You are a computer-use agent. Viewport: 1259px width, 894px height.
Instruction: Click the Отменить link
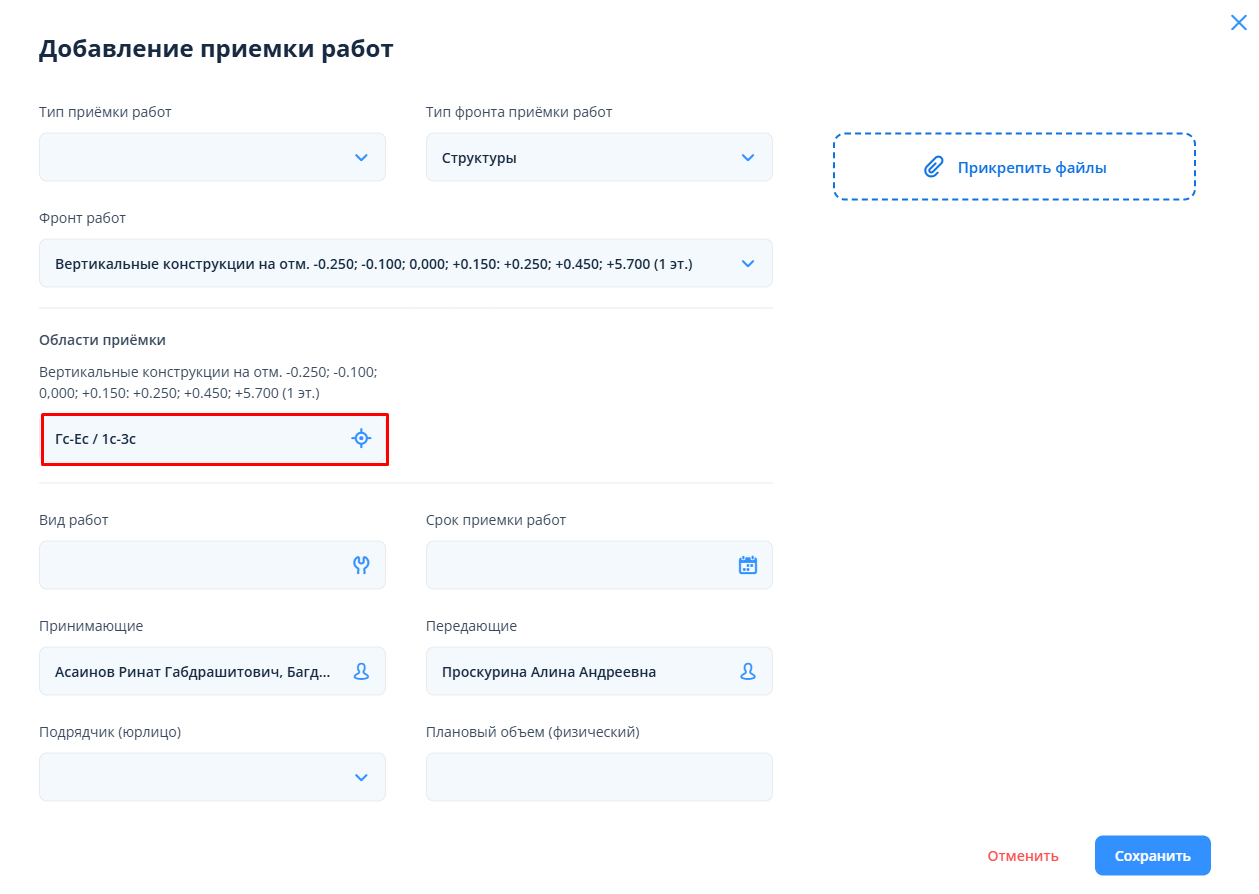point(1022,856)
